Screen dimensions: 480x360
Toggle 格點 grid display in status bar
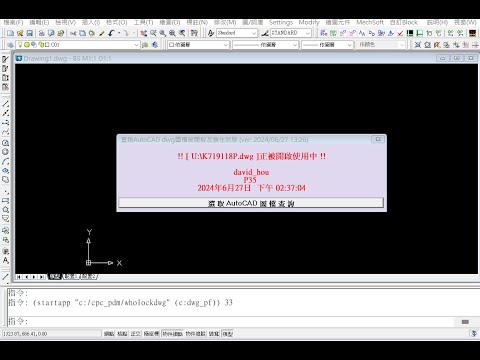pos(122,334)
